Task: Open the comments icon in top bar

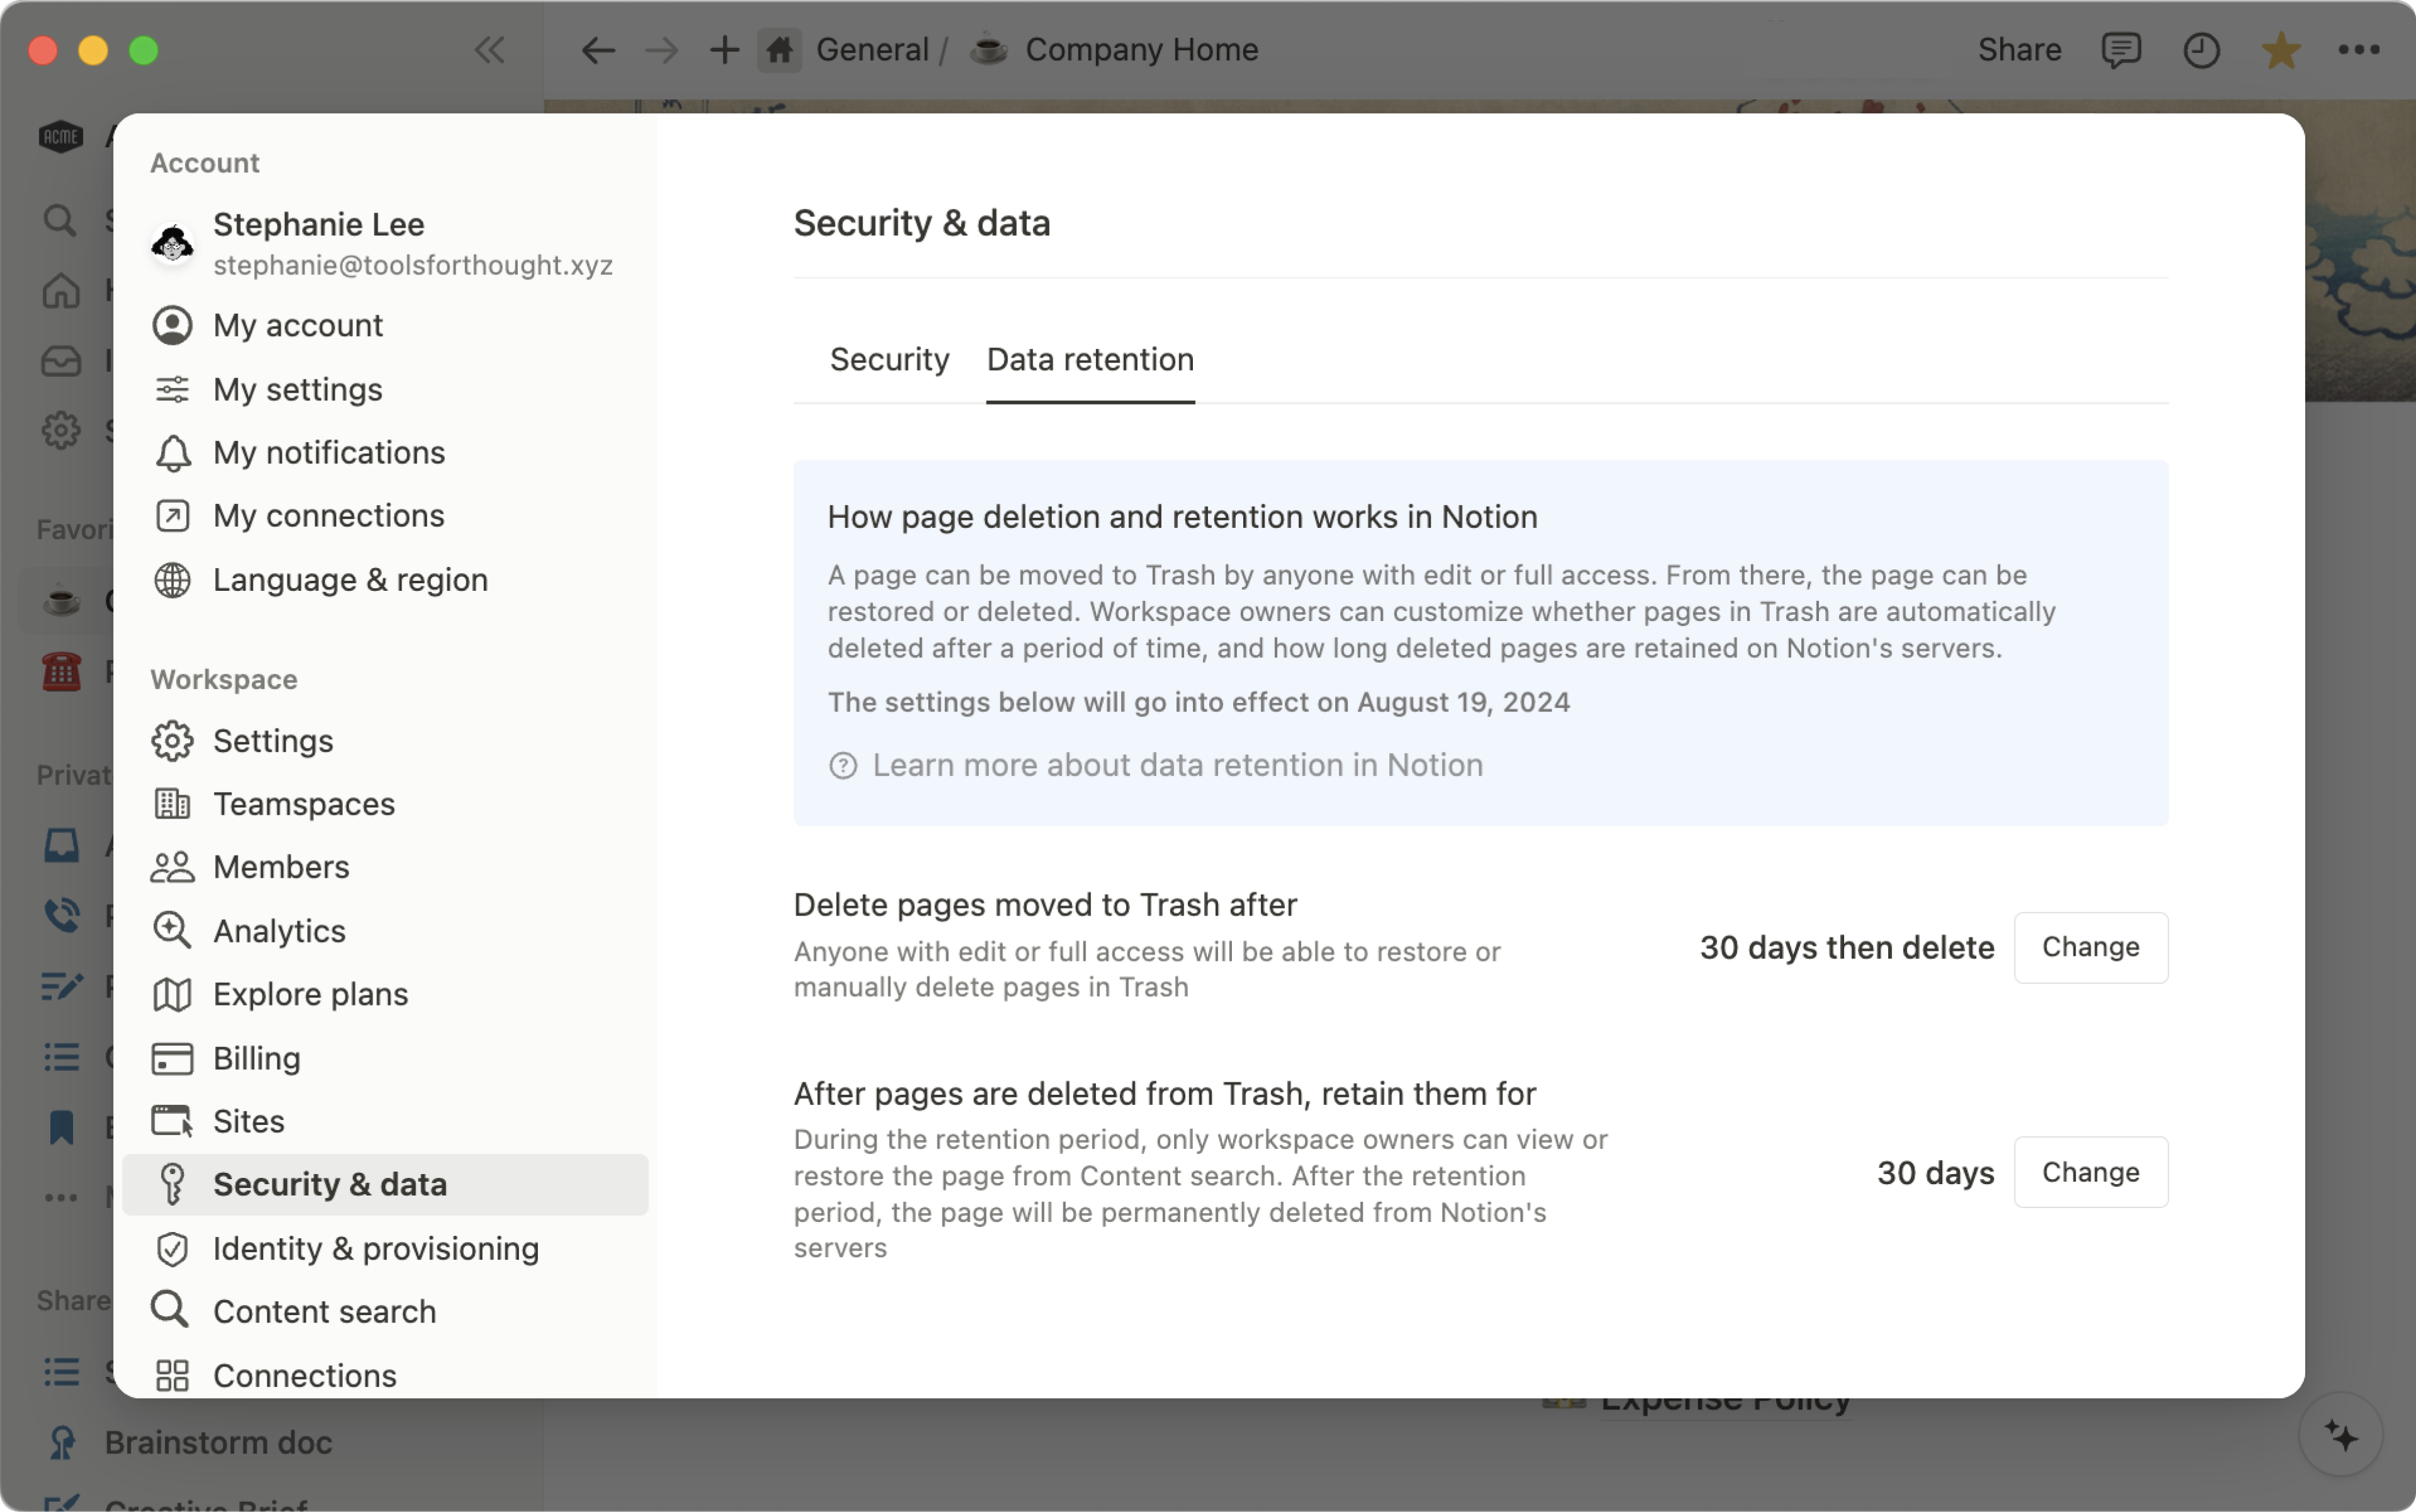Action: point(2120,50)
